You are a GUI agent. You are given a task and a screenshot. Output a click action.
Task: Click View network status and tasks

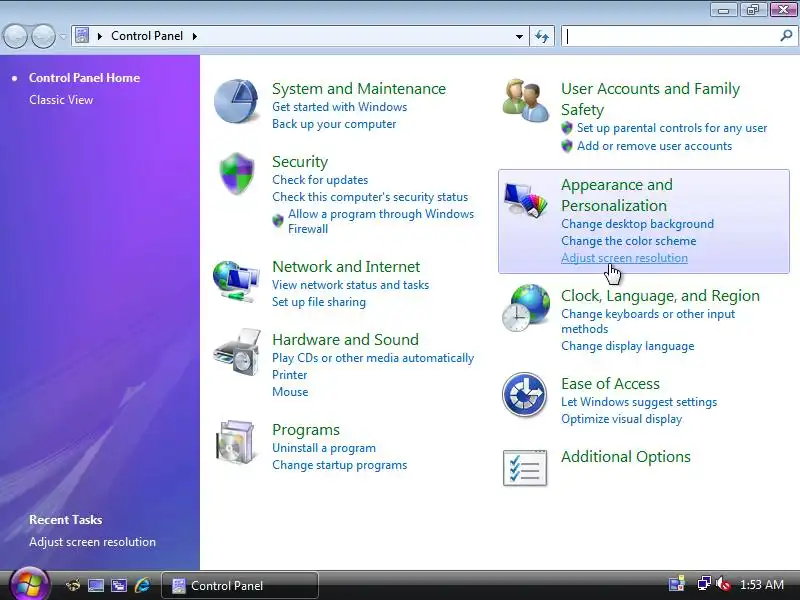tap(351, 285)
